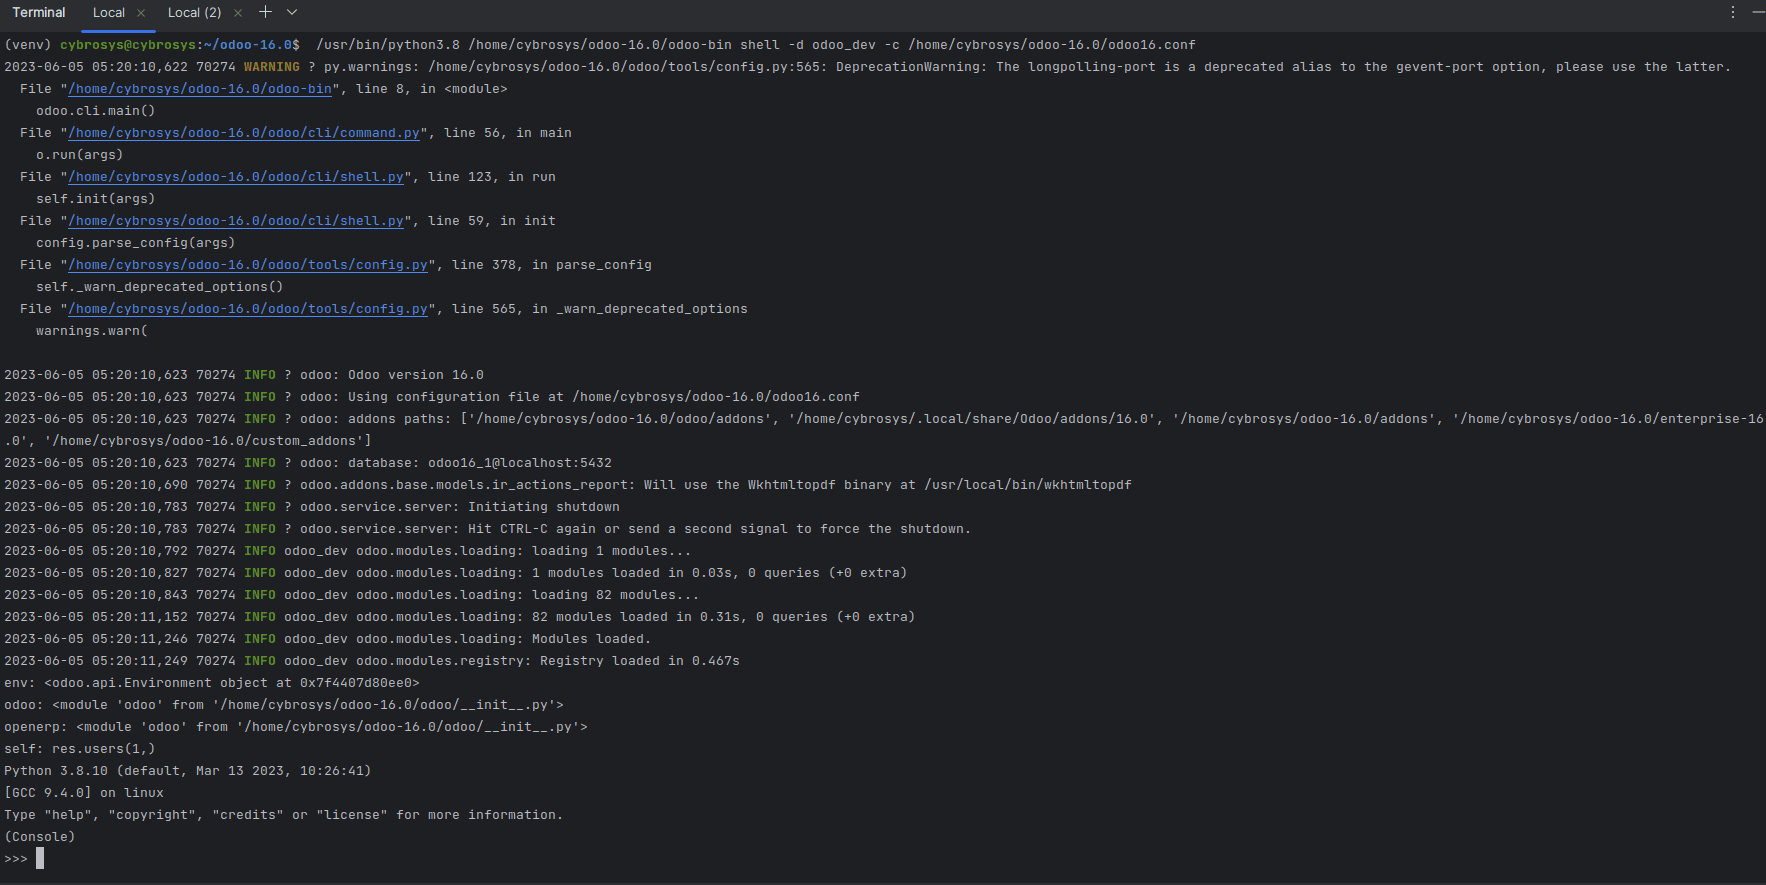Click the 'warnings.warn(' traceback line
The height and width of the screenshot is (885, 1766).
[92, 331]
